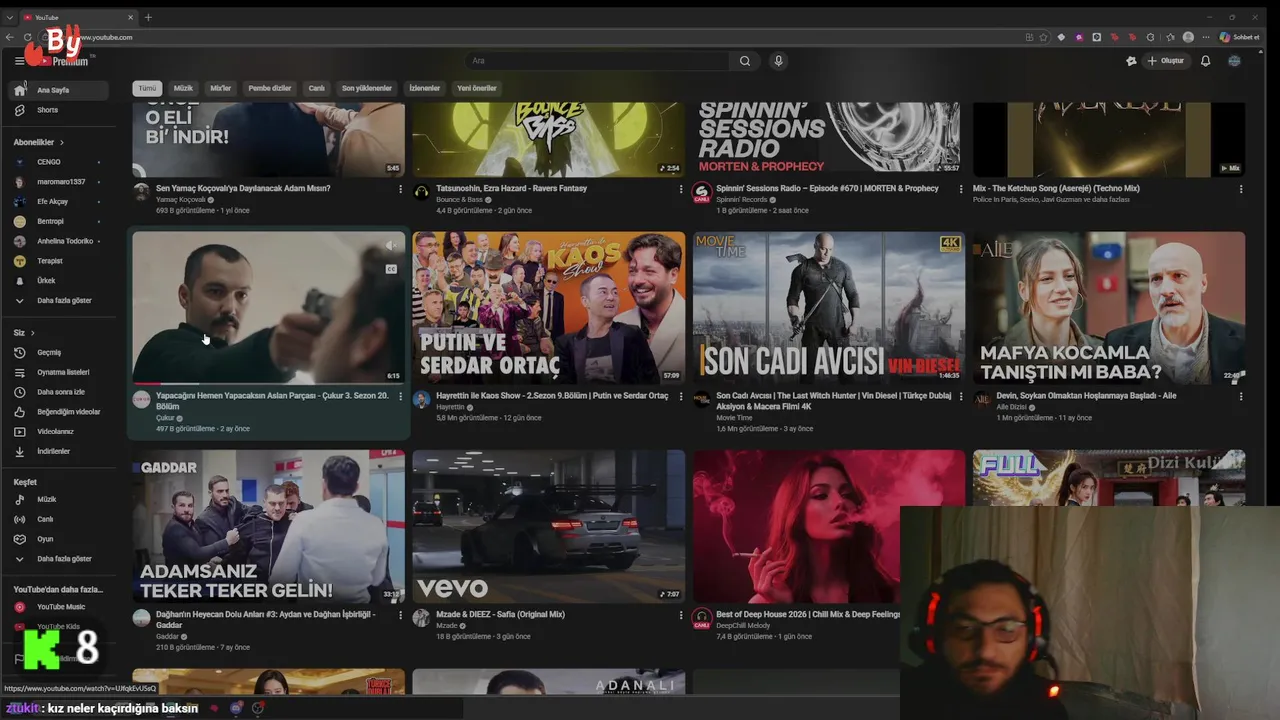Open options menu for Son Cadı Avcısı video
This screenshot has width=1280, height=720.
961,396
